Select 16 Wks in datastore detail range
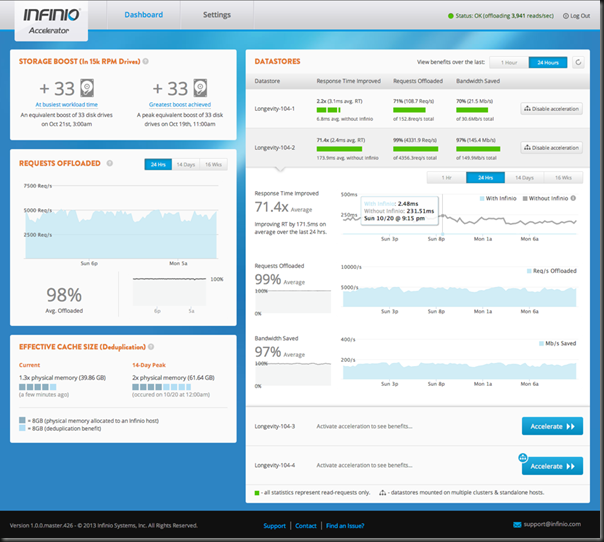 [x=563, y=178]
